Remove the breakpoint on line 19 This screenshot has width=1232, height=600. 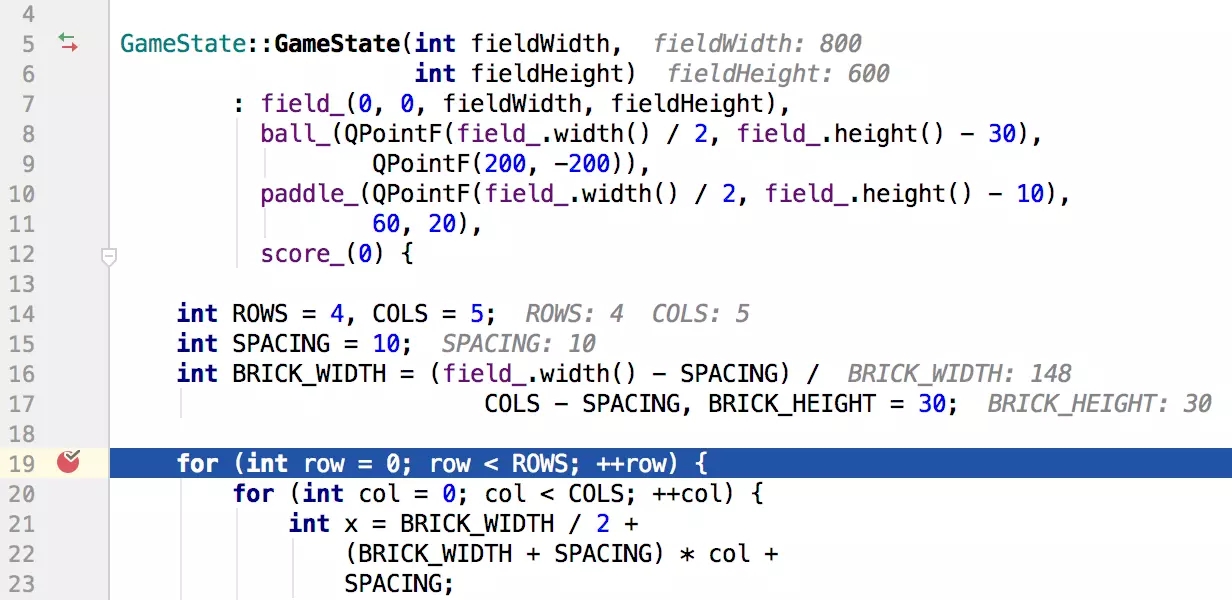point(68,462)
